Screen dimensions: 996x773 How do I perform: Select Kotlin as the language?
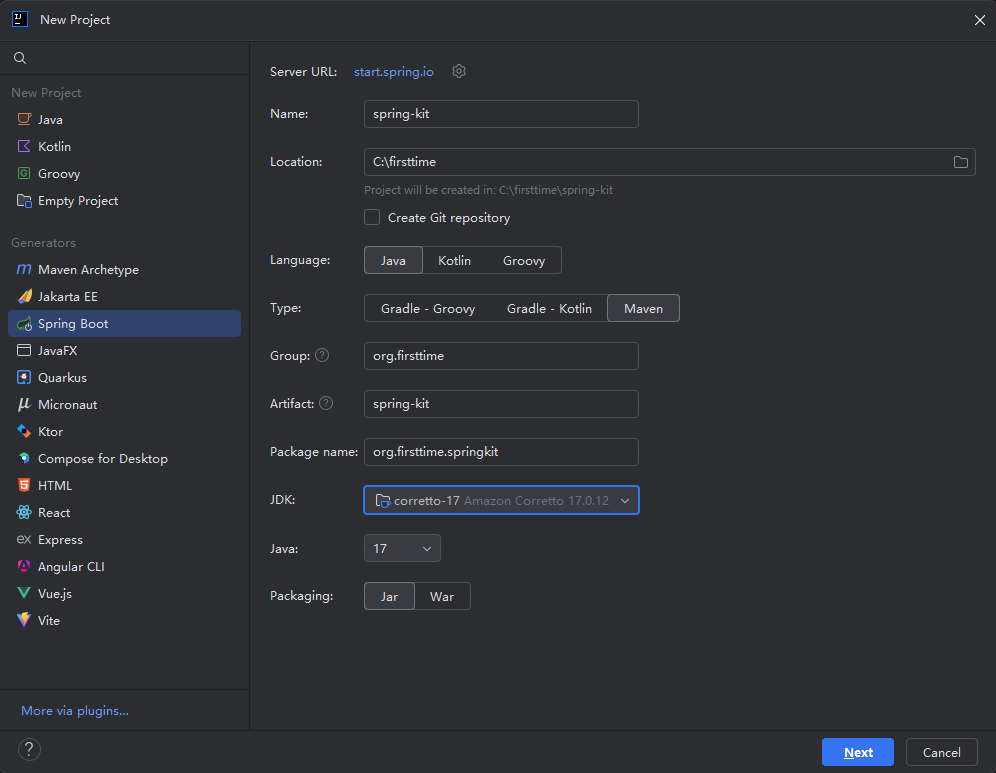pyautogui.click(x=454, y=260)
